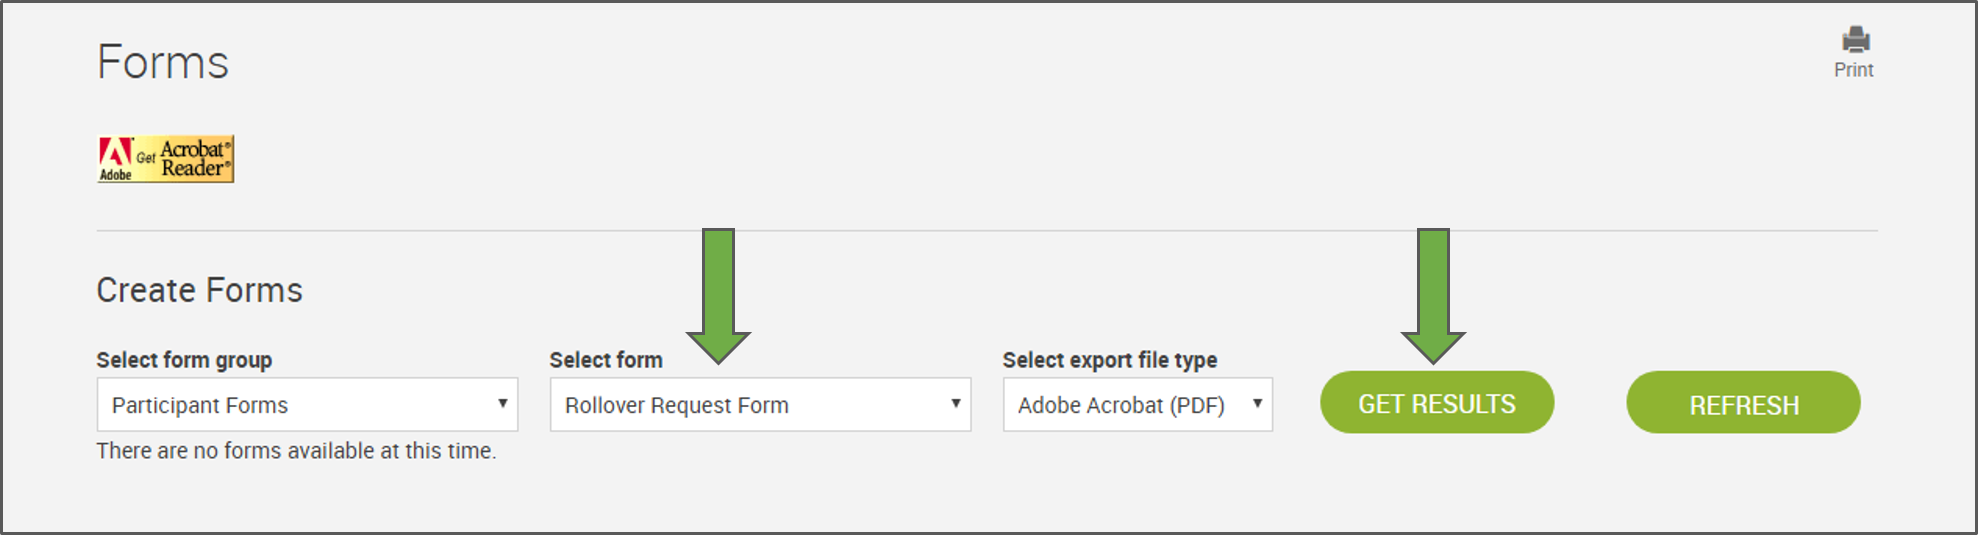Click the arrow on the export file type dropdown
The height and width of the screenshot is (535, 1978).
(x=1257, y=403)
